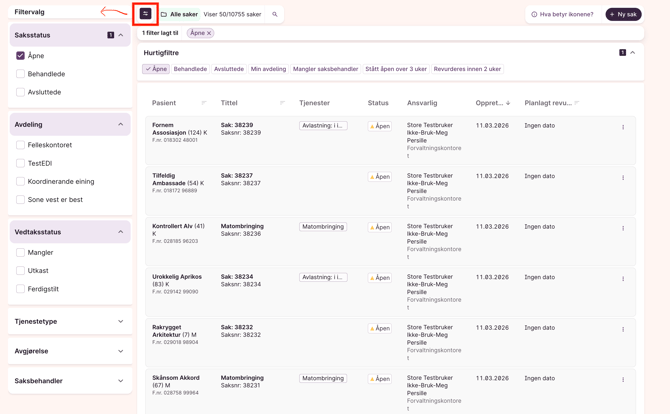Viewport: 670px width, 414px height.
Task: Expand the Avgjørelse filter section
Action: pyautogui.click(x=121, y=352)
